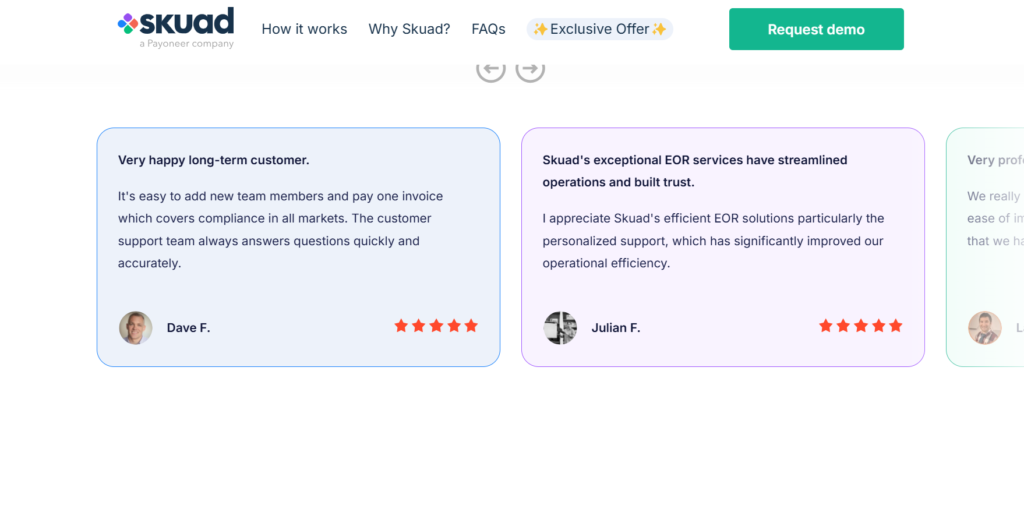
Task: Click Julian's EOR services review headline
Action: click(x=694, y=171)
